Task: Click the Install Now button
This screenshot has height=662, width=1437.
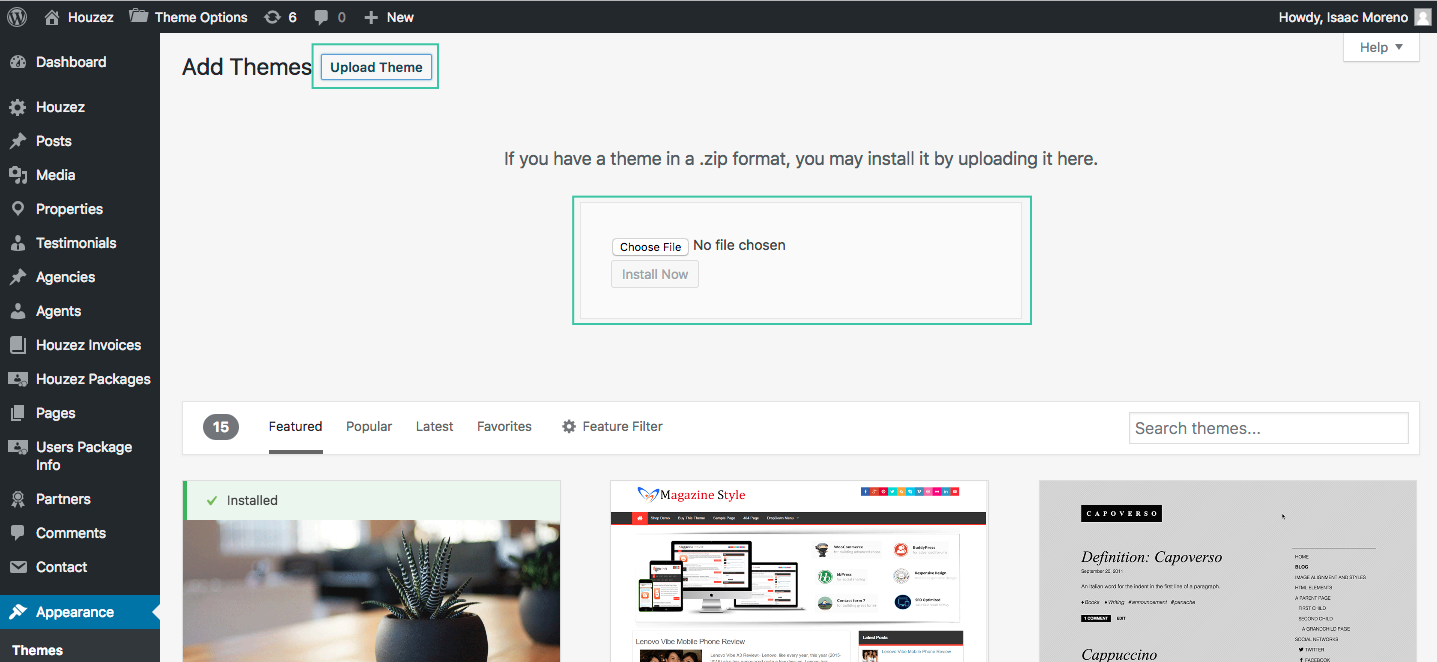Action: coord(655,274)
